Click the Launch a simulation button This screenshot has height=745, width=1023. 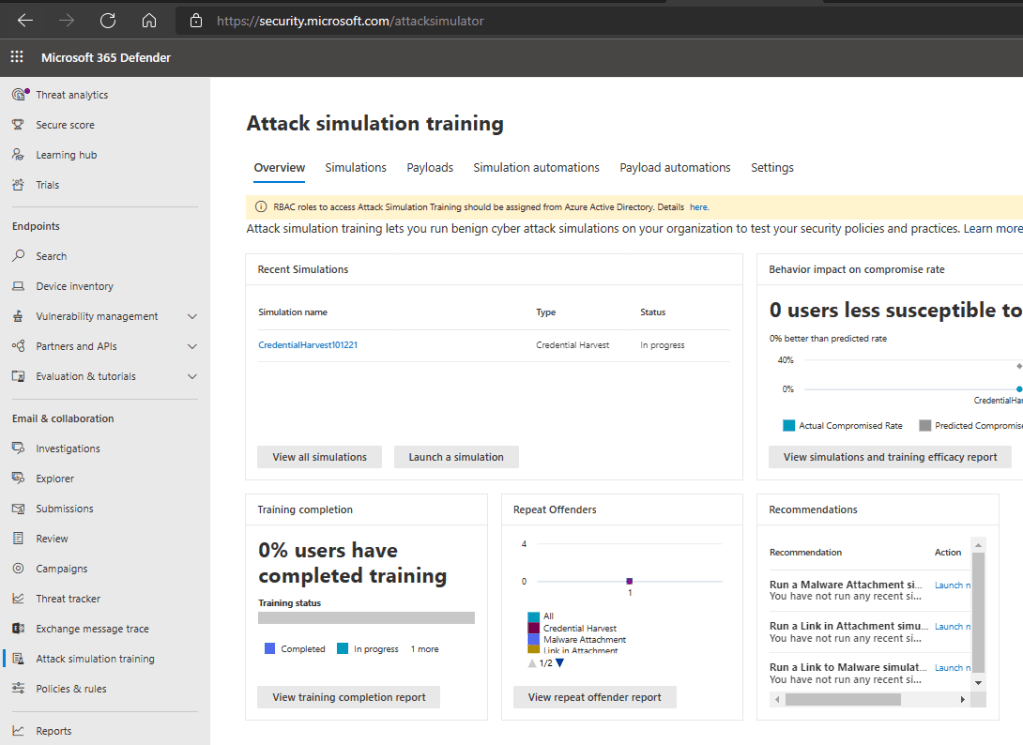[456, 457]
